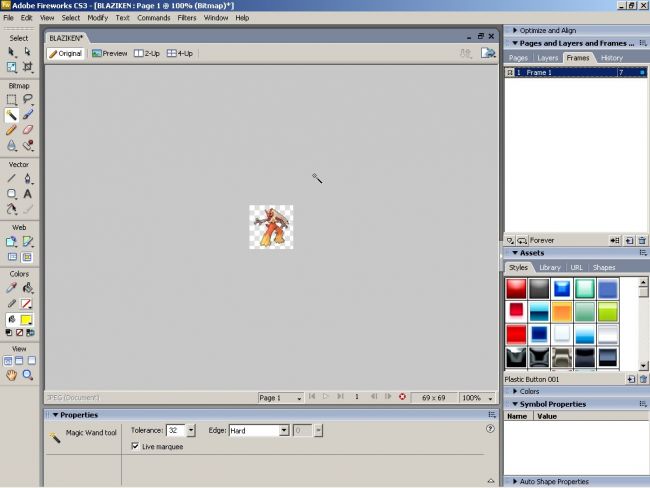Choose the Text tool
The height and width of the screenshot is (488, 650).
[27, 194]
